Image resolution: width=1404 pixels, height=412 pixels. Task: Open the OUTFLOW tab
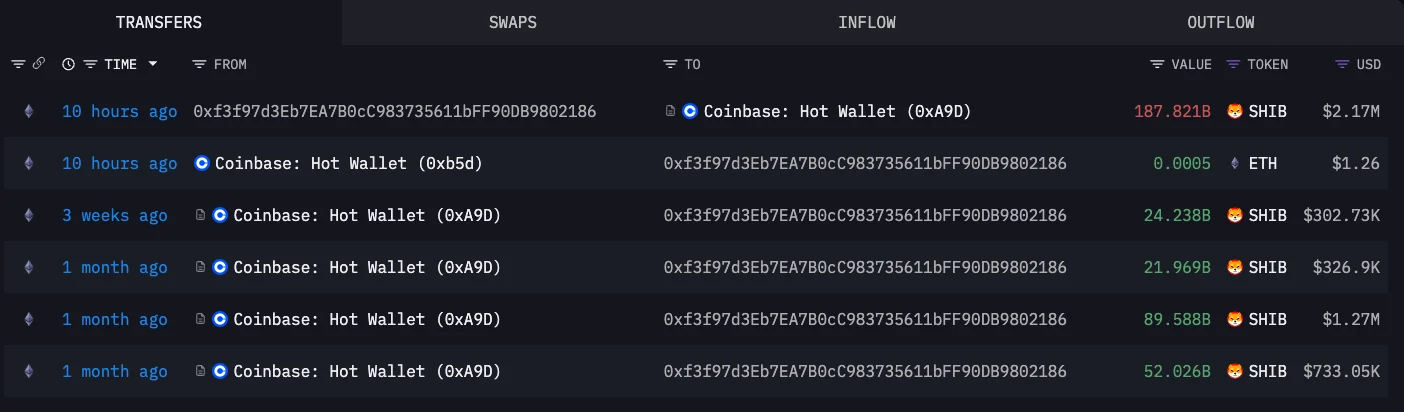tap(1220, 22)
